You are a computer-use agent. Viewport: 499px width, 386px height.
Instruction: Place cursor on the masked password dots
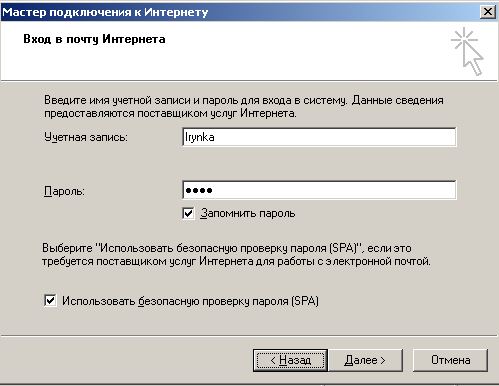click(x=199, y=190)
